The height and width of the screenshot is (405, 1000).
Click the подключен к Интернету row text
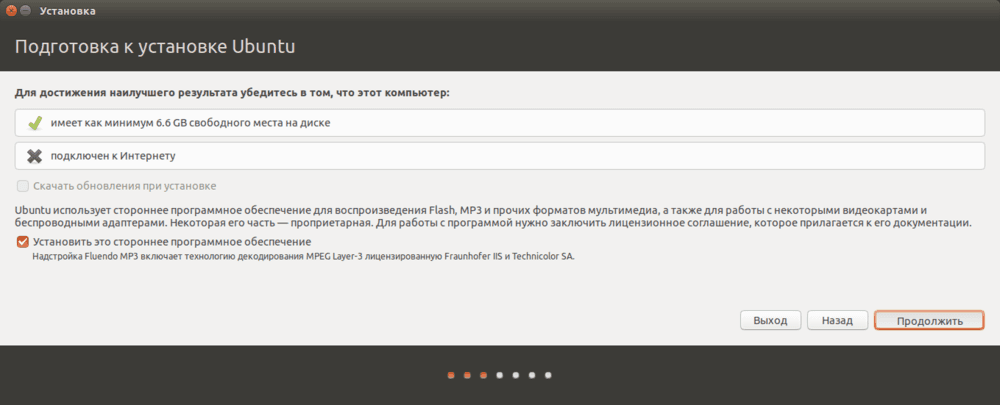coord(113,156)
